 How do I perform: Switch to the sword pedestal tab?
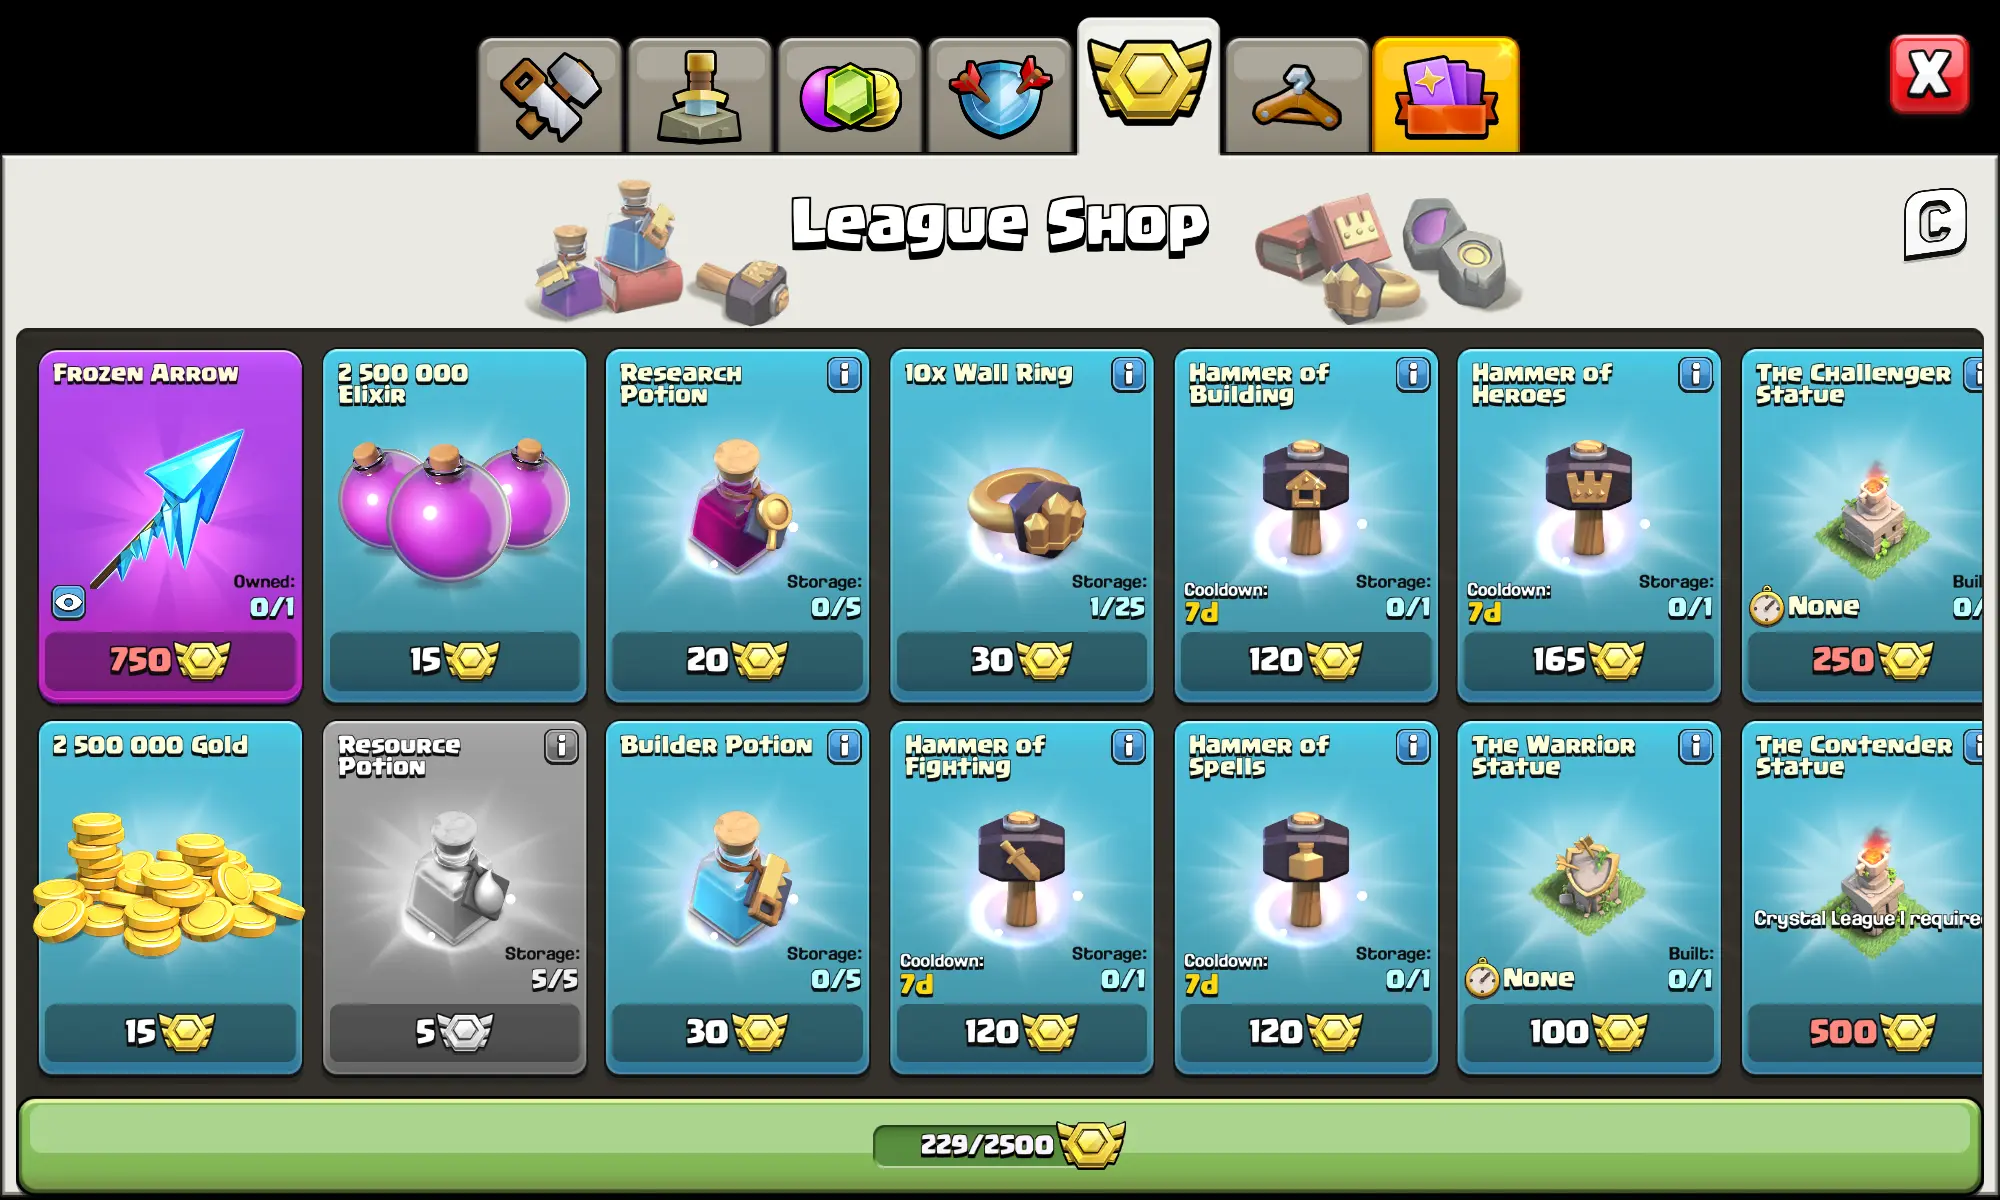[x=699, y=96]
